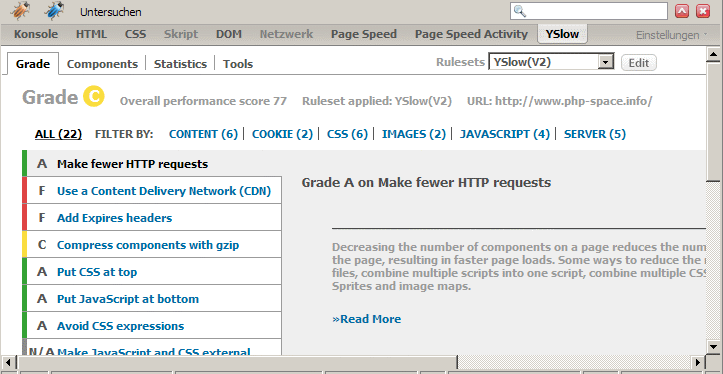
Task: Click the Untersuchen inspect button
Action: pos(111,12)
